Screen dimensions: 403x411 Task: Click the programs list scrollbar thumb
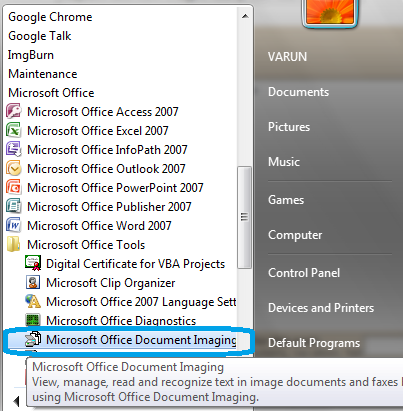click(x=244, y=217)
